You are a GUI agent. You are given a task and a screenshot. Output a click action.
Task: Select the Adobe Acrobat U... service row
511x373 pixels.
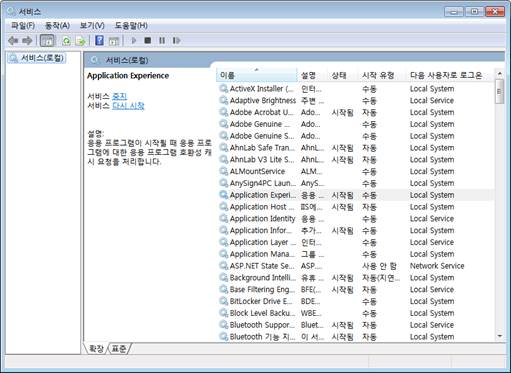coord(355,112)
